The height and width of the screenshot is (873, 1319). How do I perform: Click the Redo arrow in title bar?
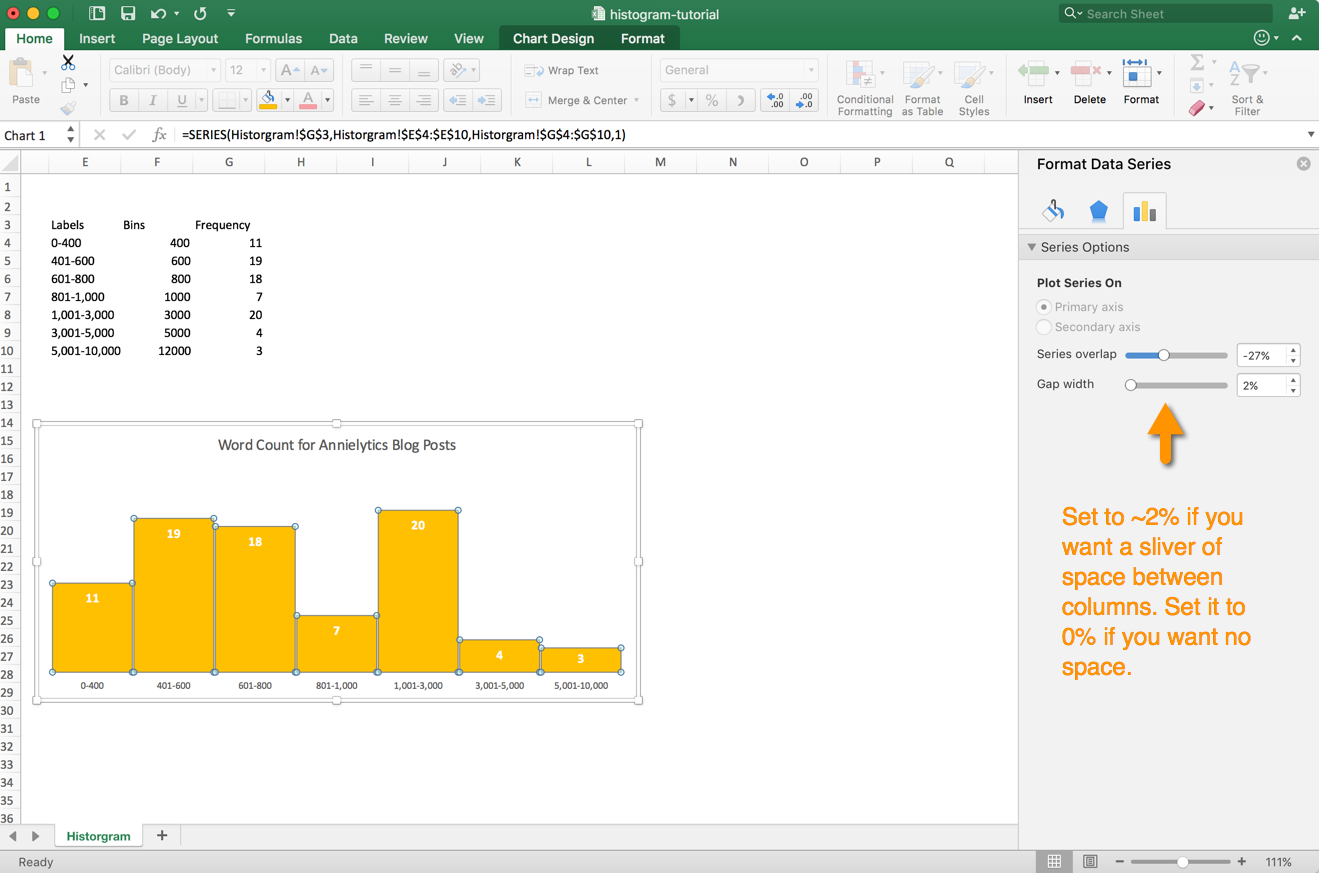tap(200, 14)
